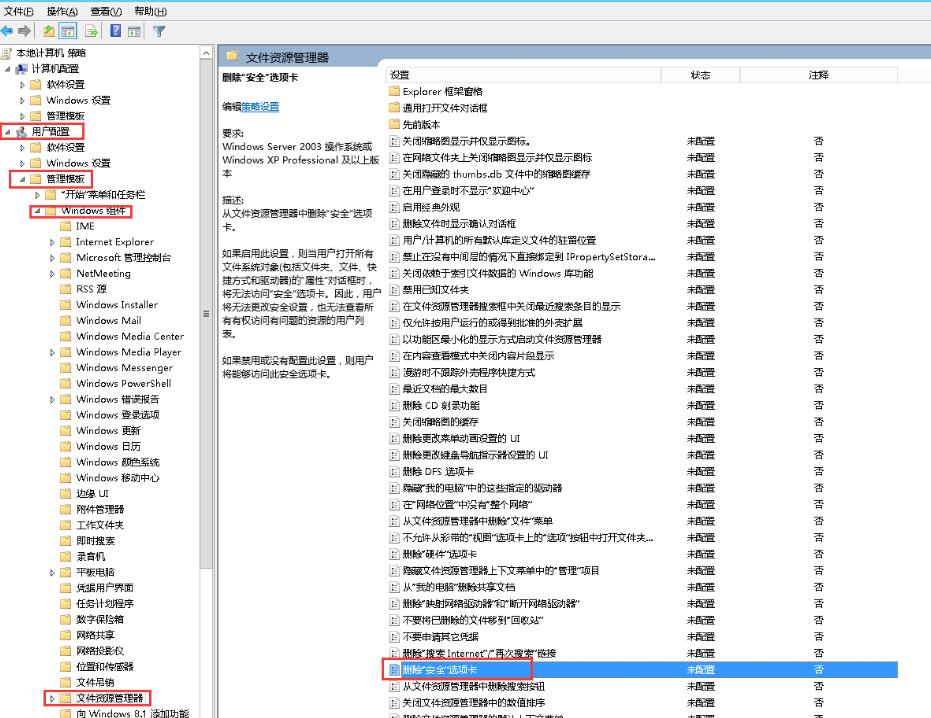Open the 查看(V) menu
Image resolution: width=931 pixels, height=718 pixels.
pos(106,11)
